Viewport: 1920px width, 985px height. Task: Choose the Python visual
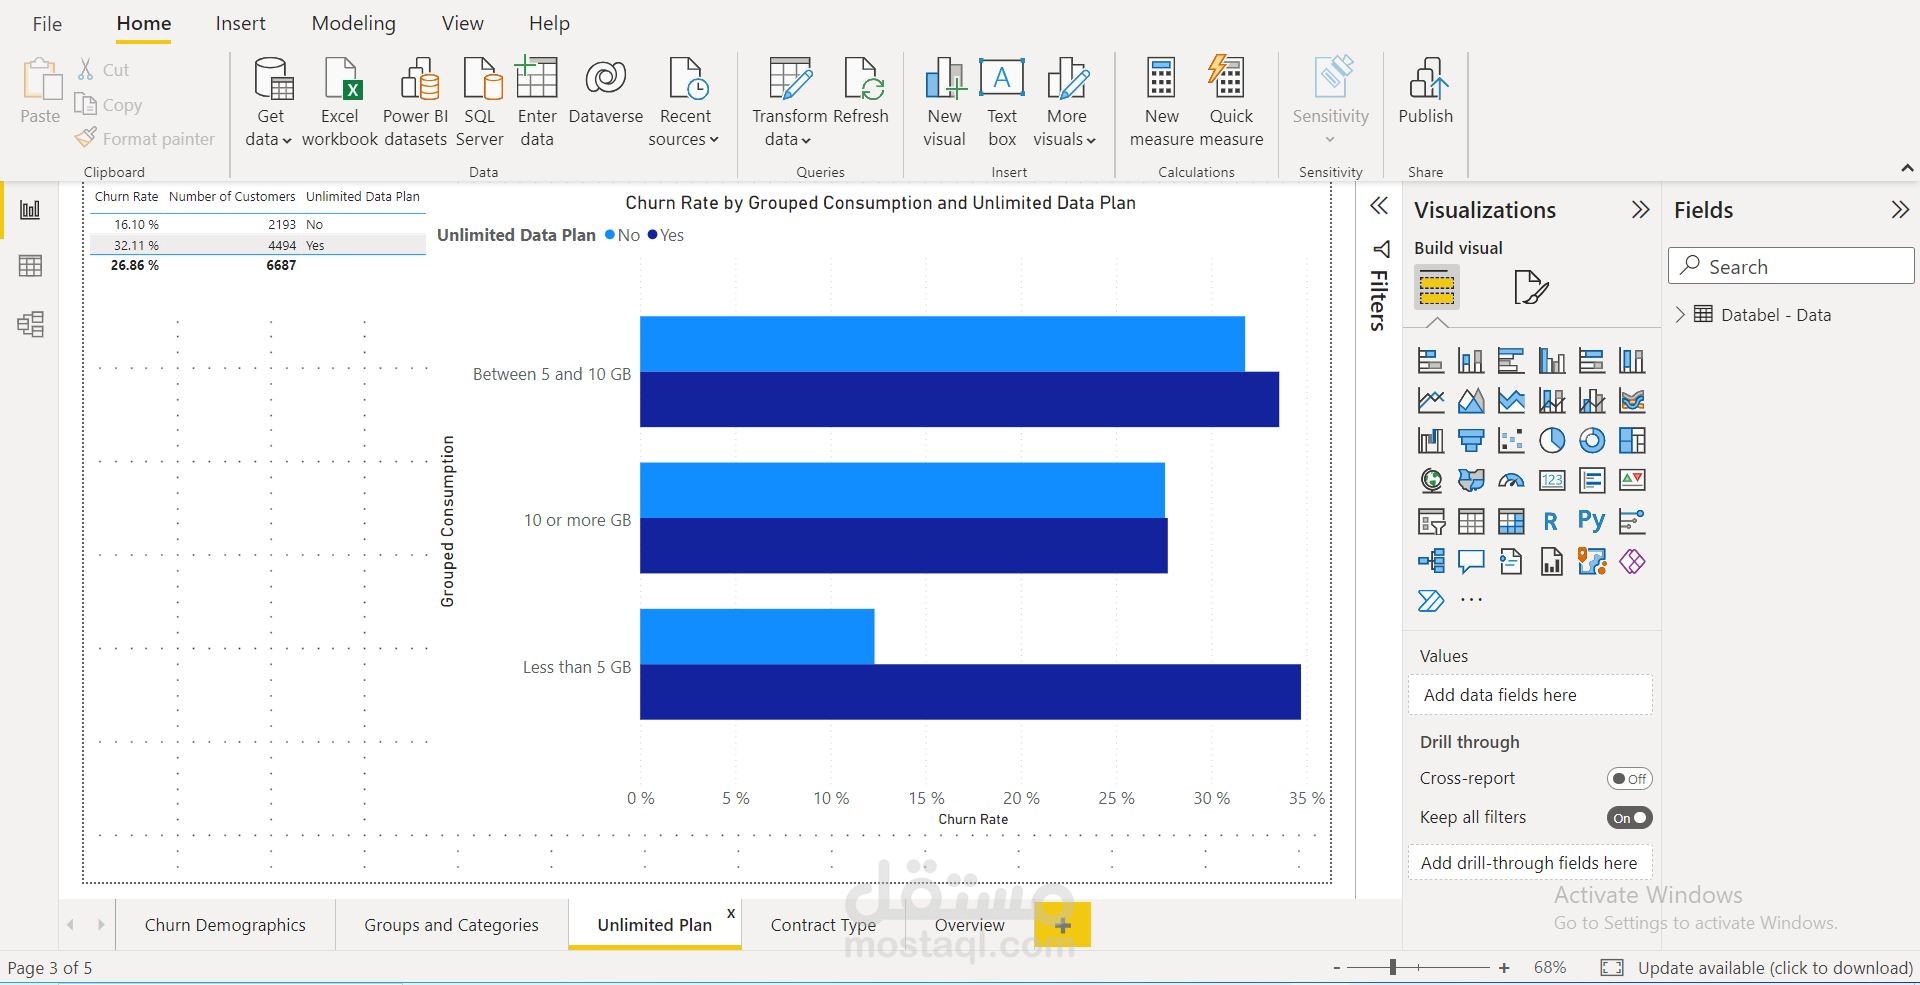pos(1592,521)
